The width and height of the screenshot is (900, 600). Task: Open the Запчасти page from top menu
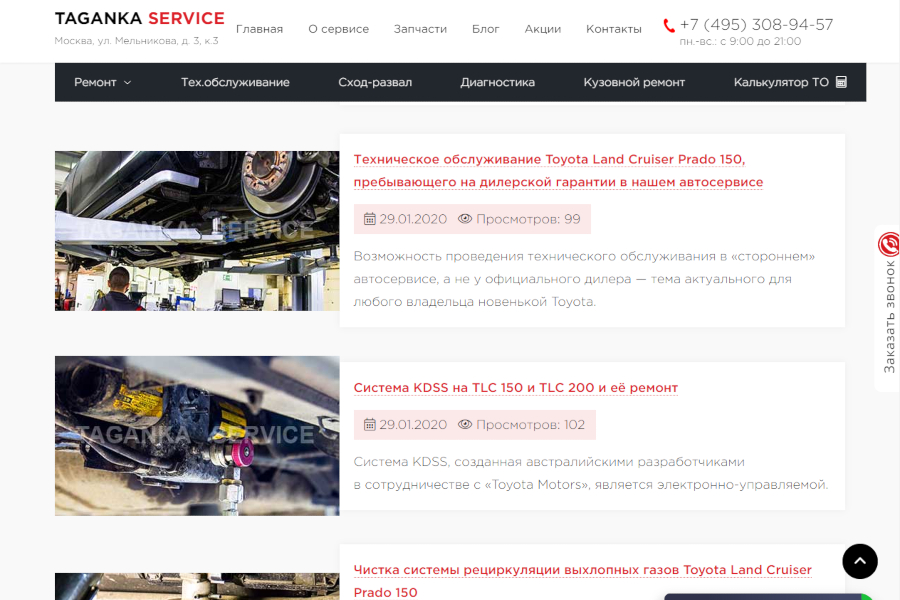click(x=420, y=29)
